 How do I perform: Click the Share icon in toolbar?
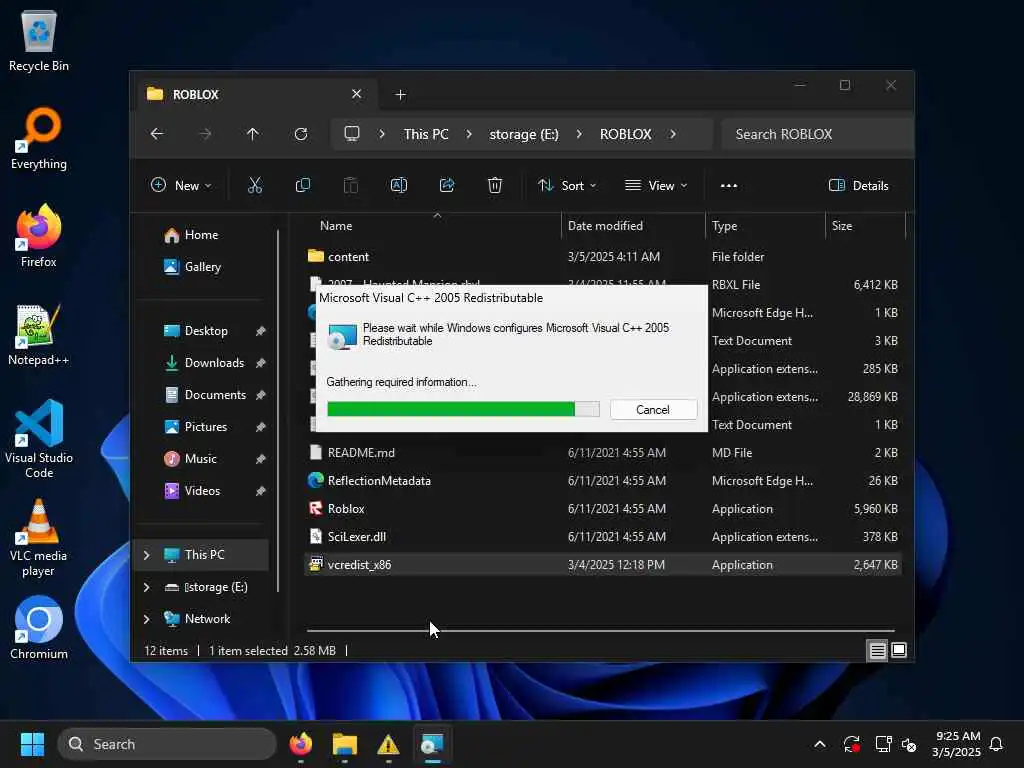[447, 185]
